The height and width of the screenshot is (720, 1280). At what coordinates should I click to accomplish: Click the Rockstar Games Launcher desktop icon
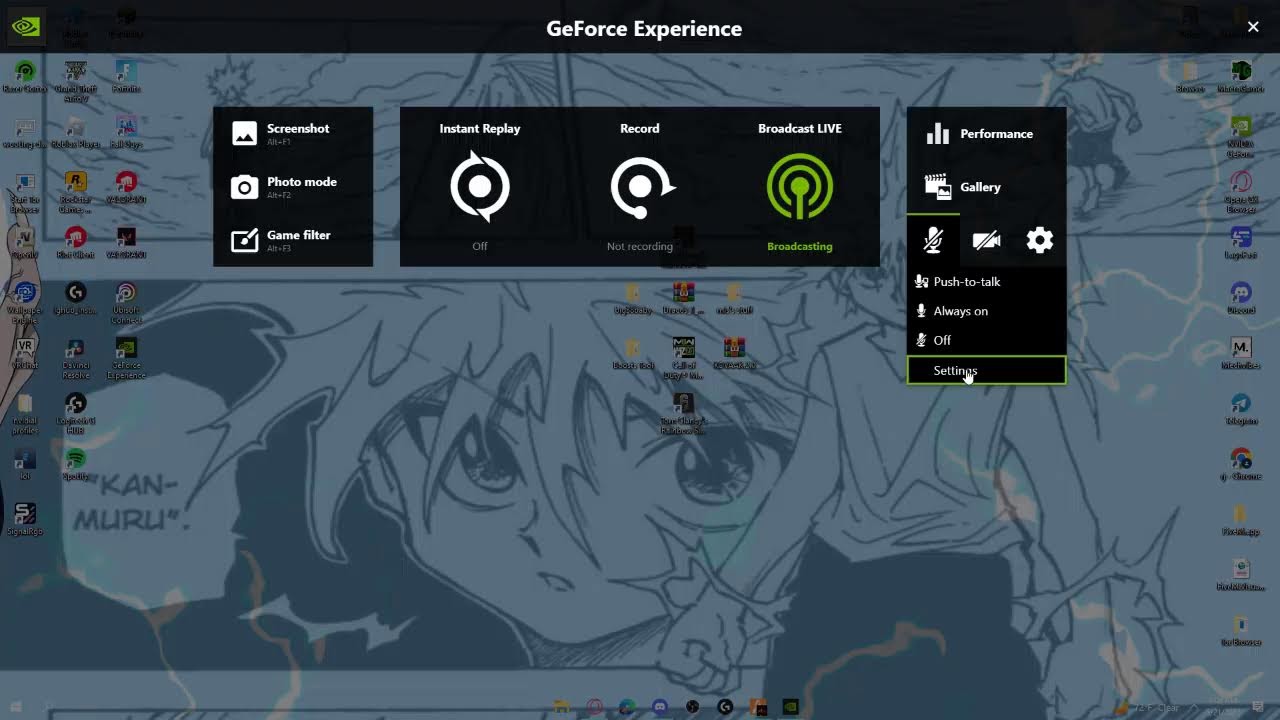75,191
